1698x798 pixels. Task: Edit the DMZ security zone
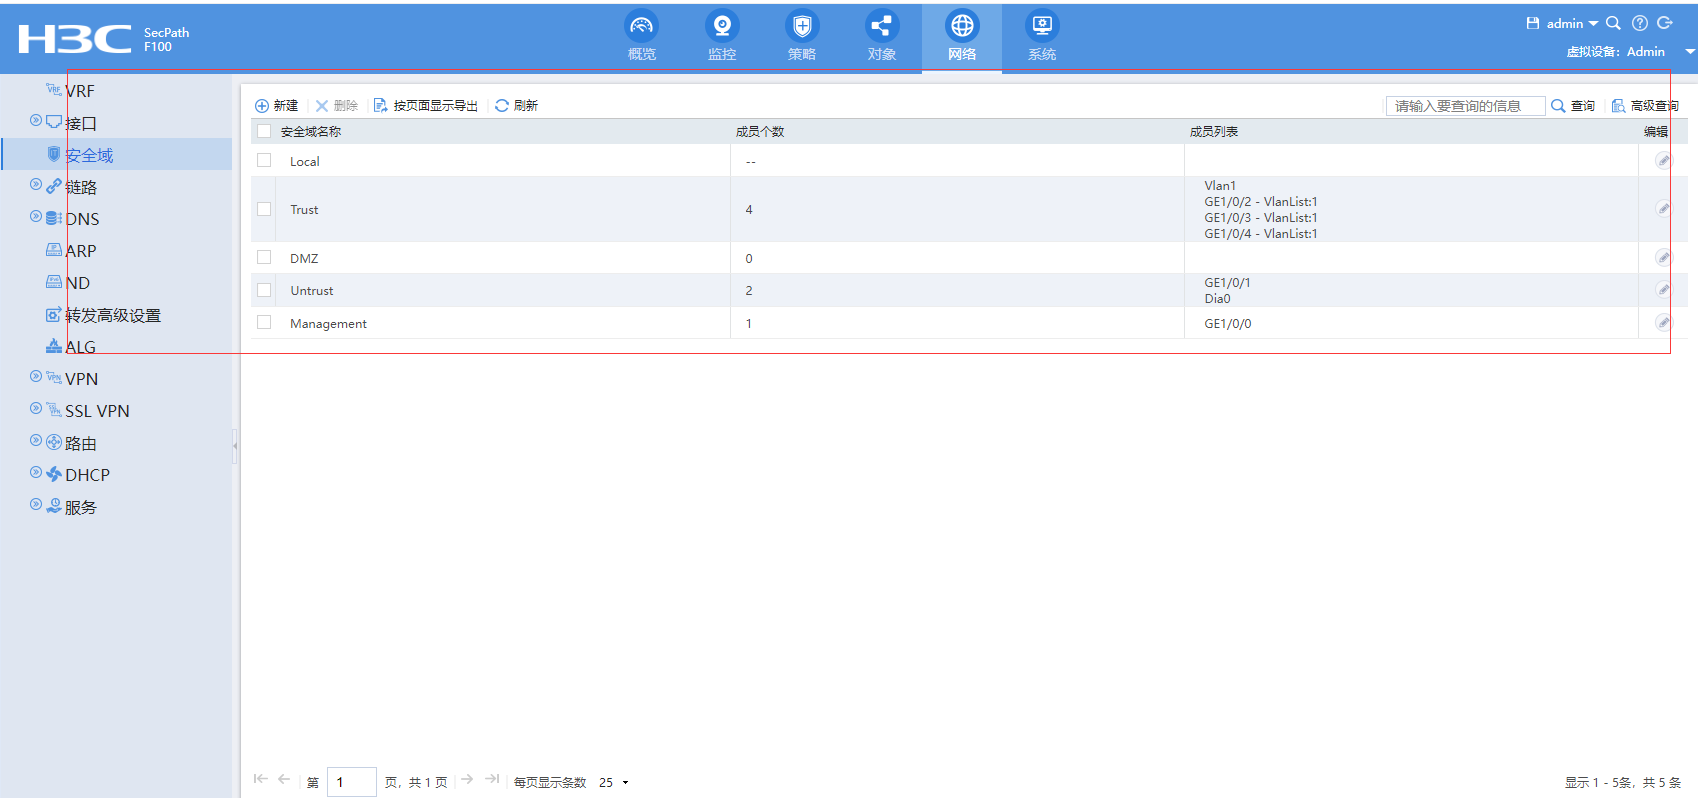coord(1663,258)
